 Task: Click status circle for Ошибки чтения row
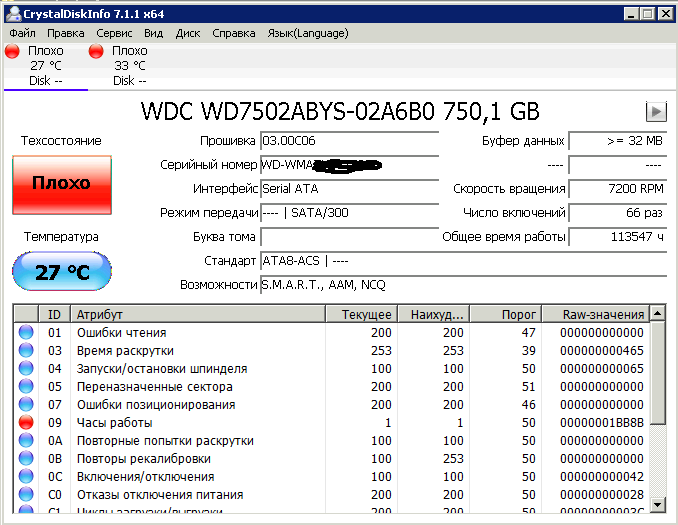click(x=26, y=332)
